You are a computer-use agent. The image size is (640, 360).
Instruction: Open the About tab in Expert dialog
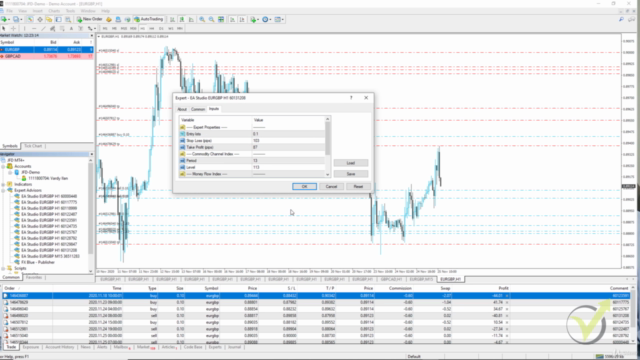point(182,109)
